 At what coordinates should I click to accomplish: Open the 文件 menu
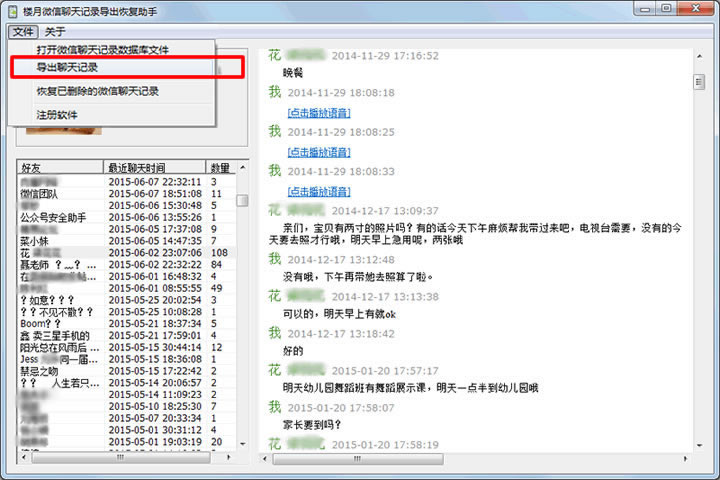(x=22, y=32)
